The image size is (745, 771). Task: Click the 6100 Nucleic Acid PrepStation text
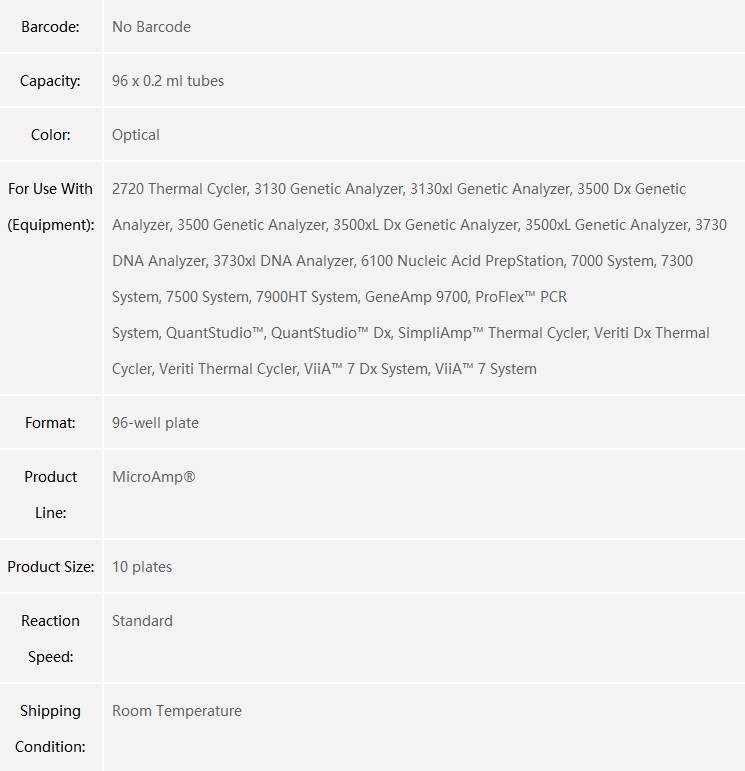[462, 261]
